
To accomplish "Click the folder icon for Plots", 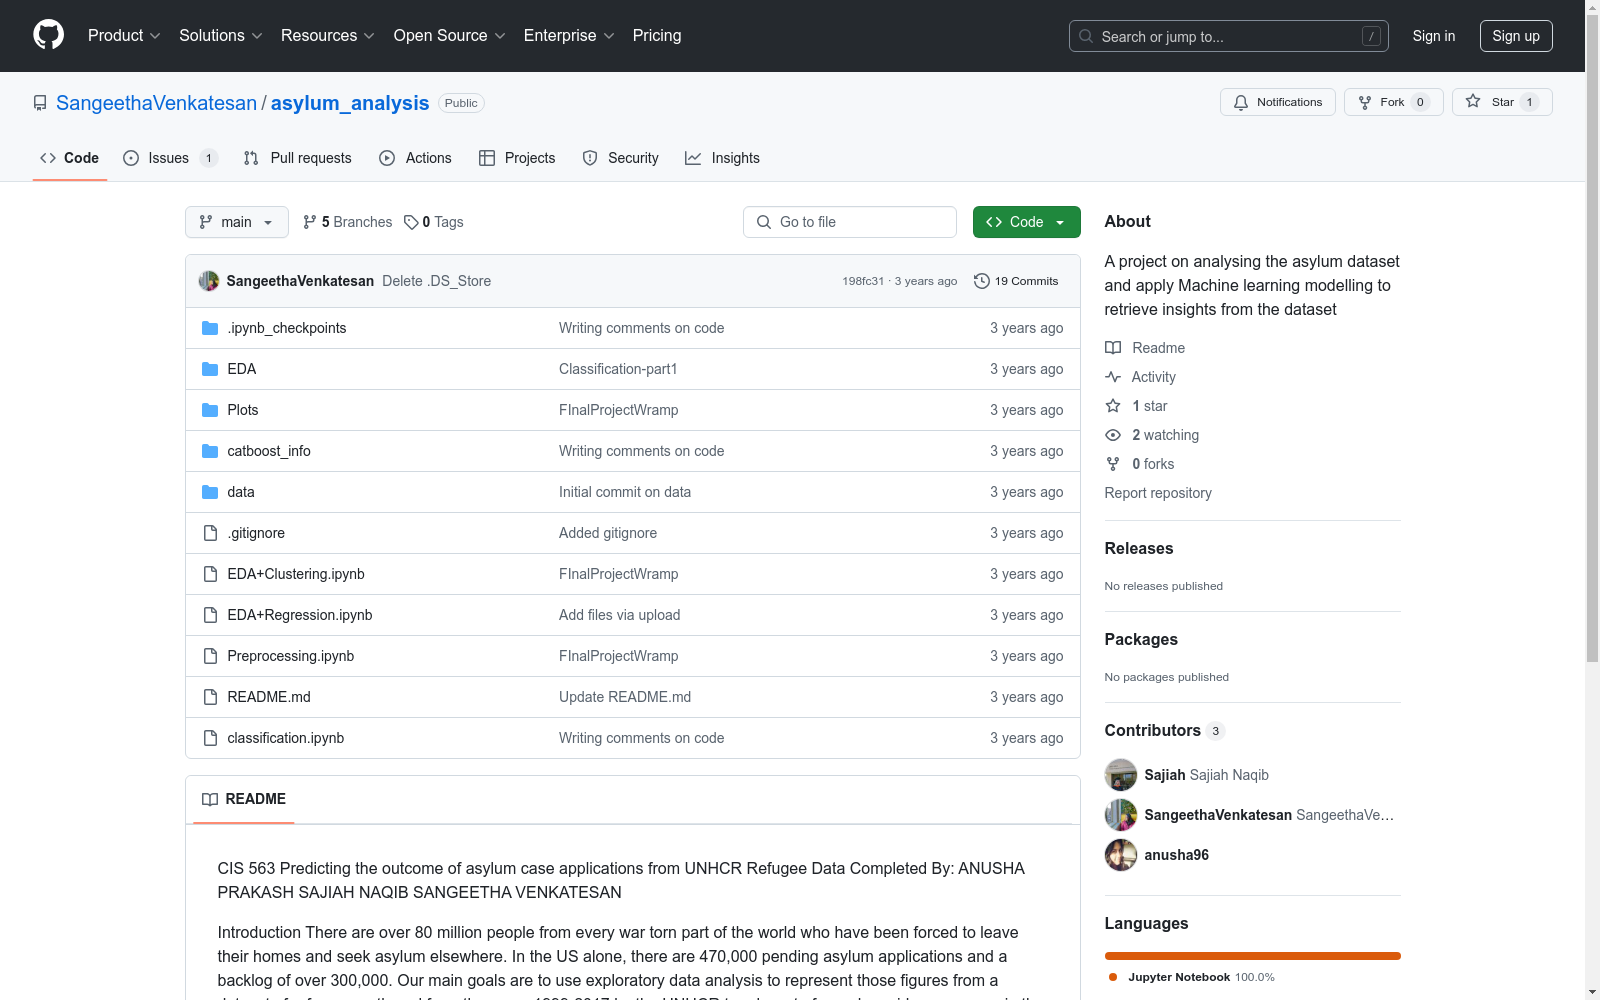I will point(210,410).
